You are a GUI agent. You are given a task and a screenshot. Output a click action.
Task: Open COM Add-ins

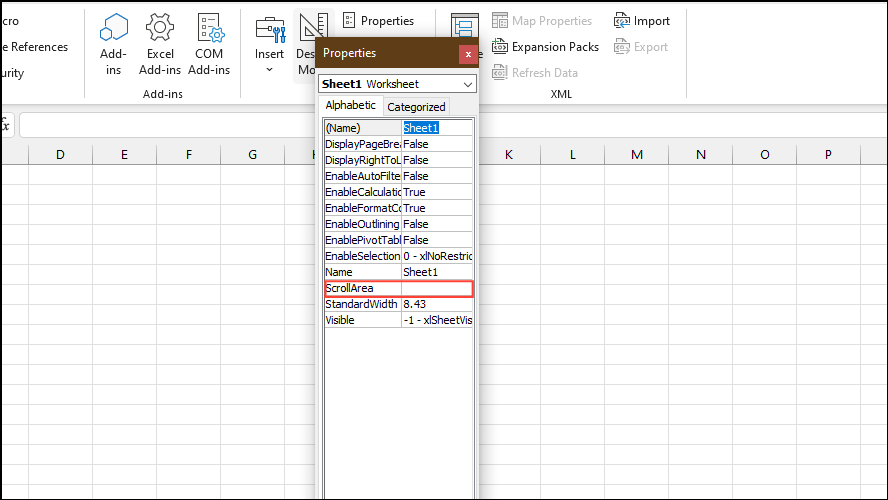coord(209,44)
